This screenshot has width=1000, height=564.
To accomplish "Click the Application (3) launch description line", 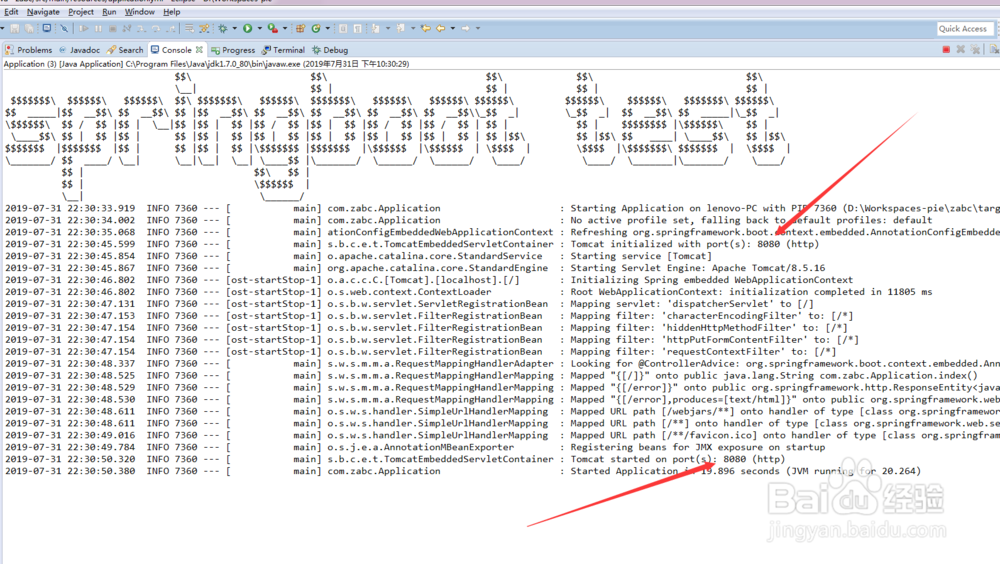I will [207, 64].
